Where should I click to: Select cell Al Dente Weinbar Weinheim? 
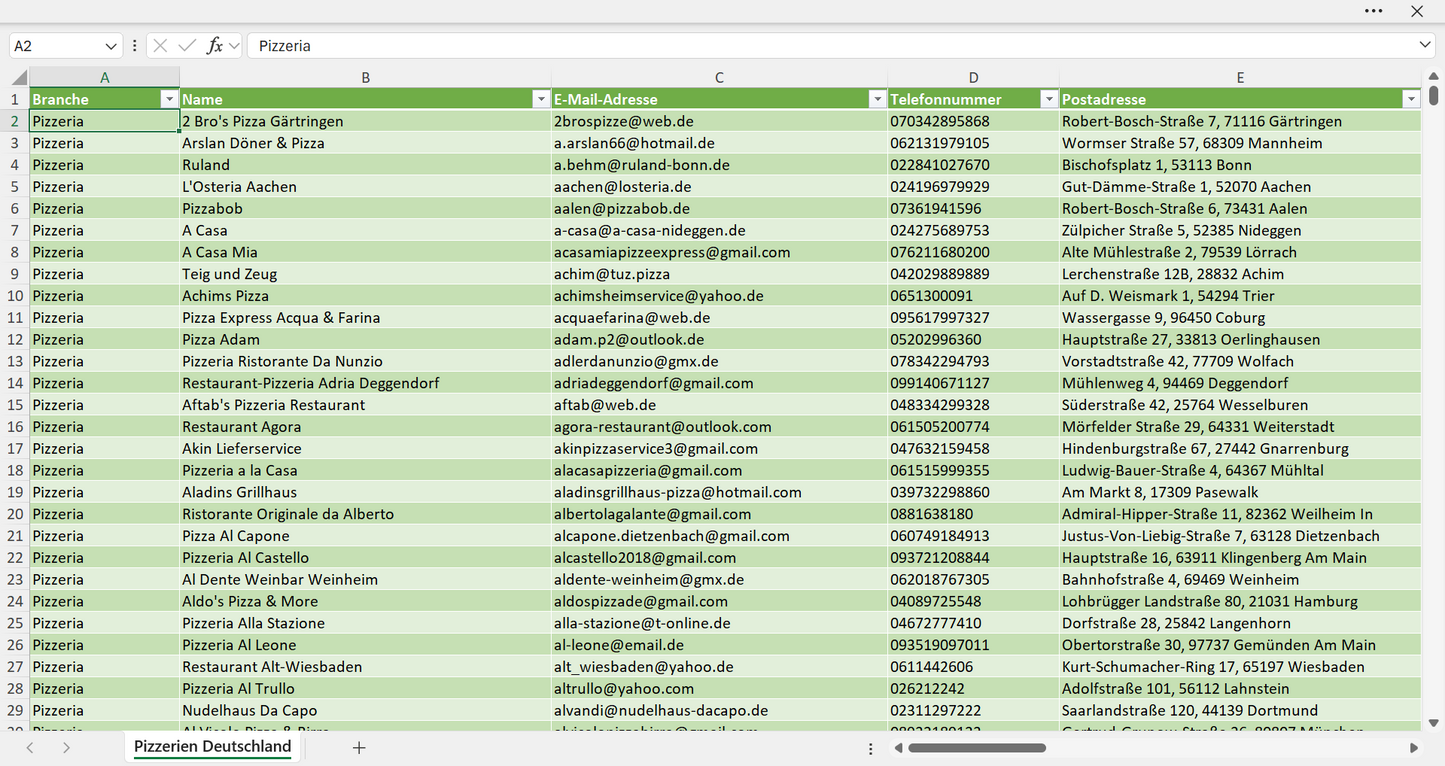pyautogui.click(x=366, y=580)
